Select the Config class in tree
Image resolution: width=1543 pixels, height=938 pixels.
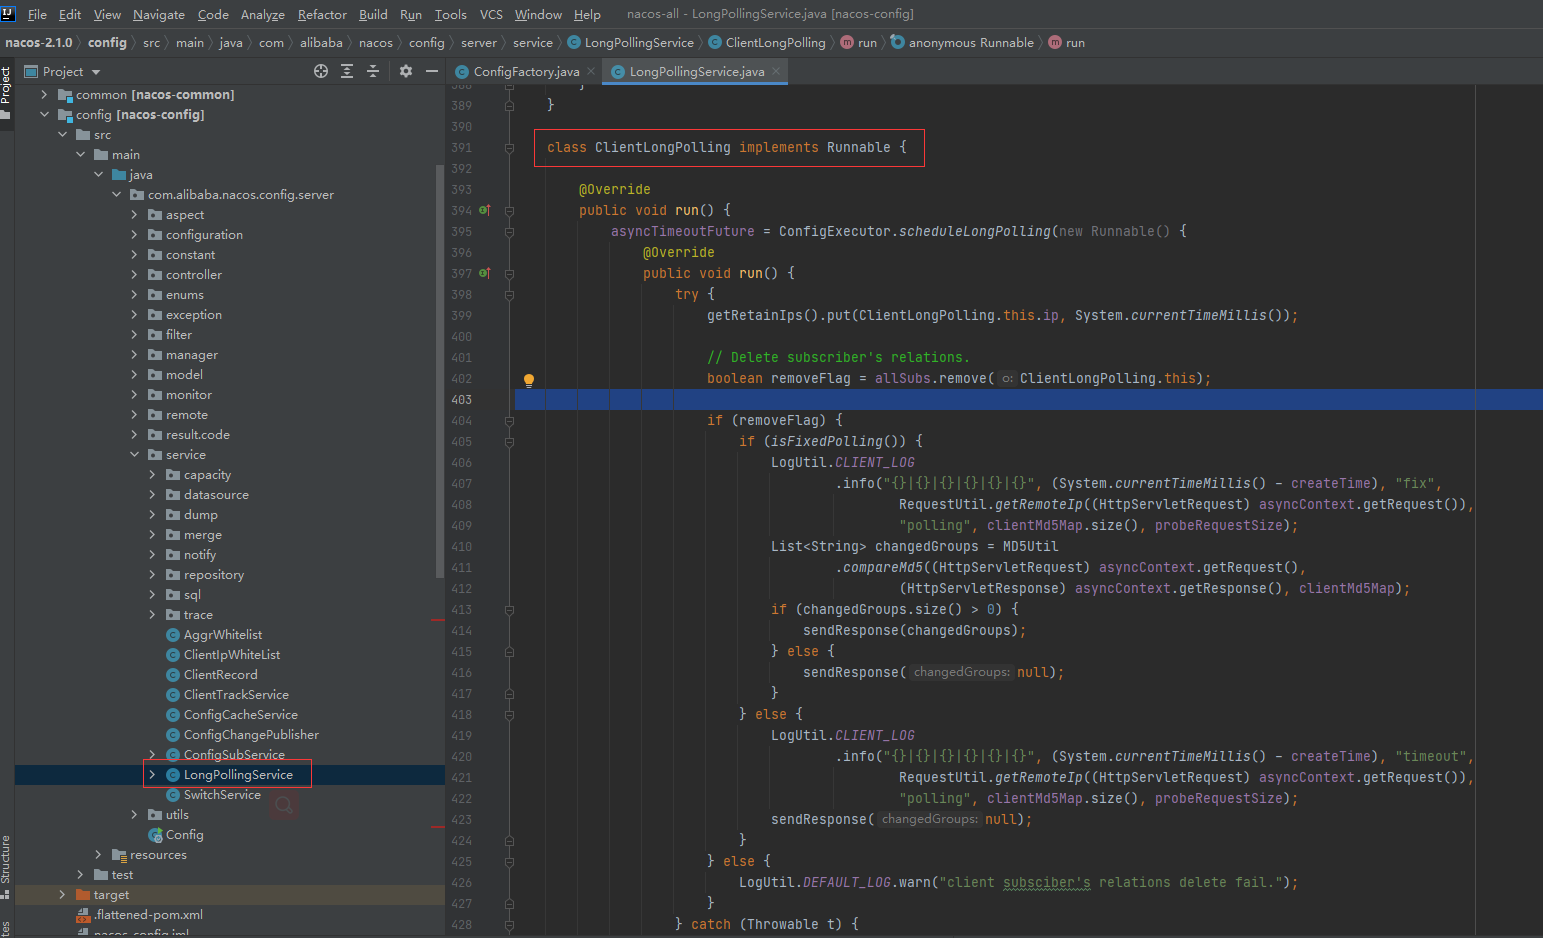[184, 835]
